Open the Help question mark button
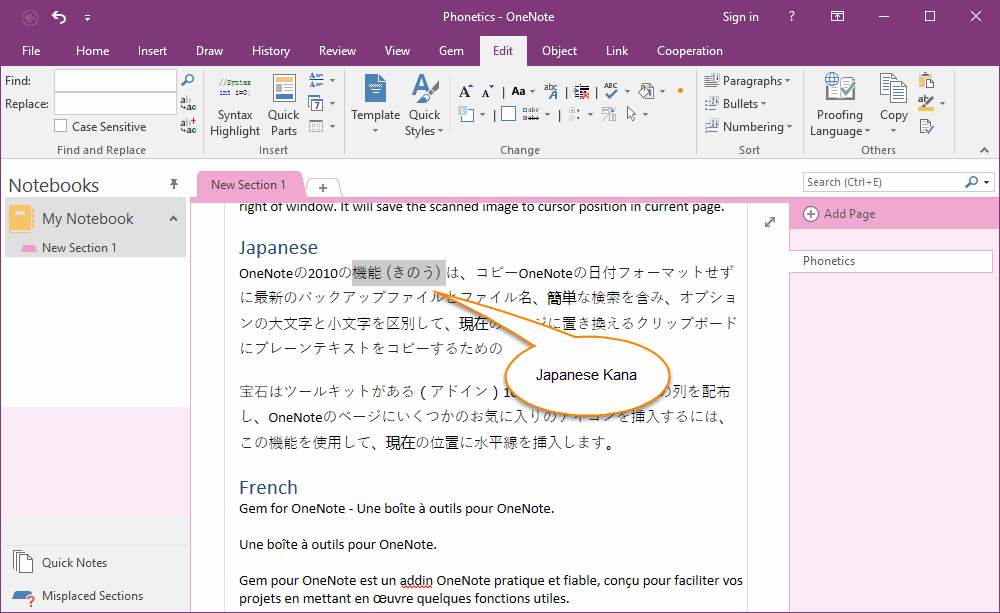1000x613 pixels. pyautogui.click(x=791, y=17)
